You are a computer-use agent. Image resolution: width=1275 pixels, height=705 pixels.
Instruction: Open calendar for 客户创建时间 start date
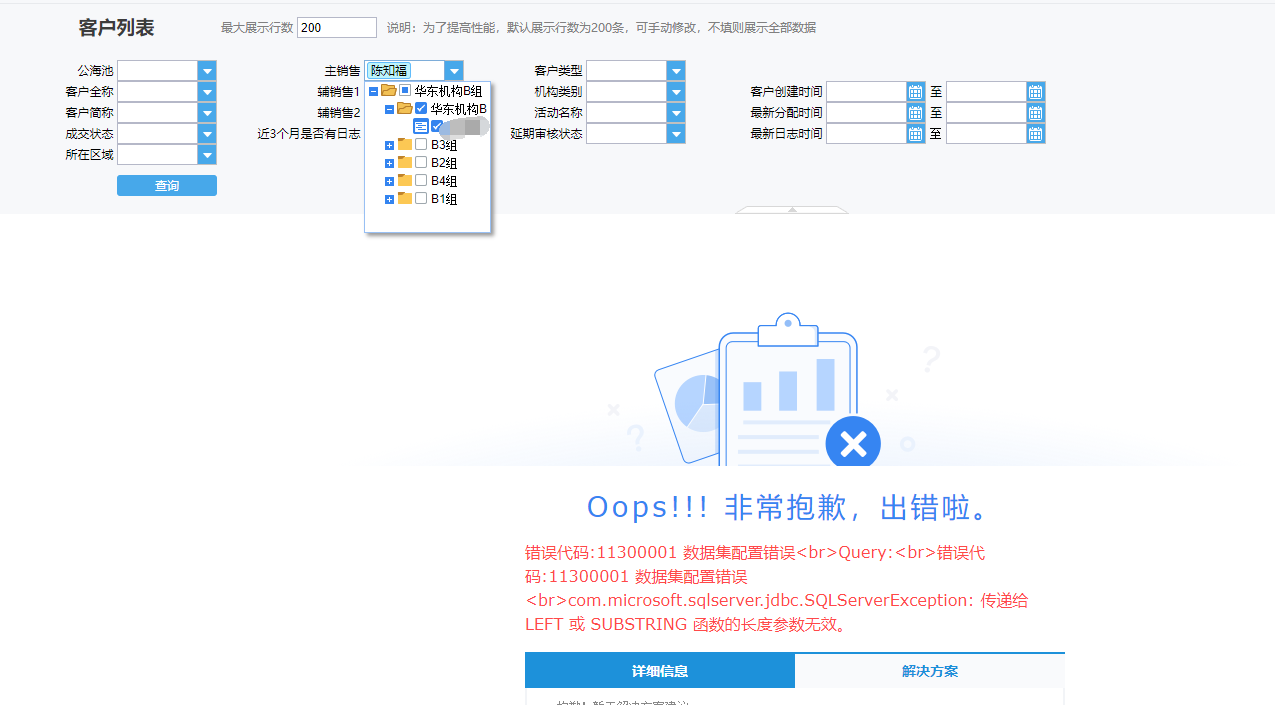tap(916, 92)
